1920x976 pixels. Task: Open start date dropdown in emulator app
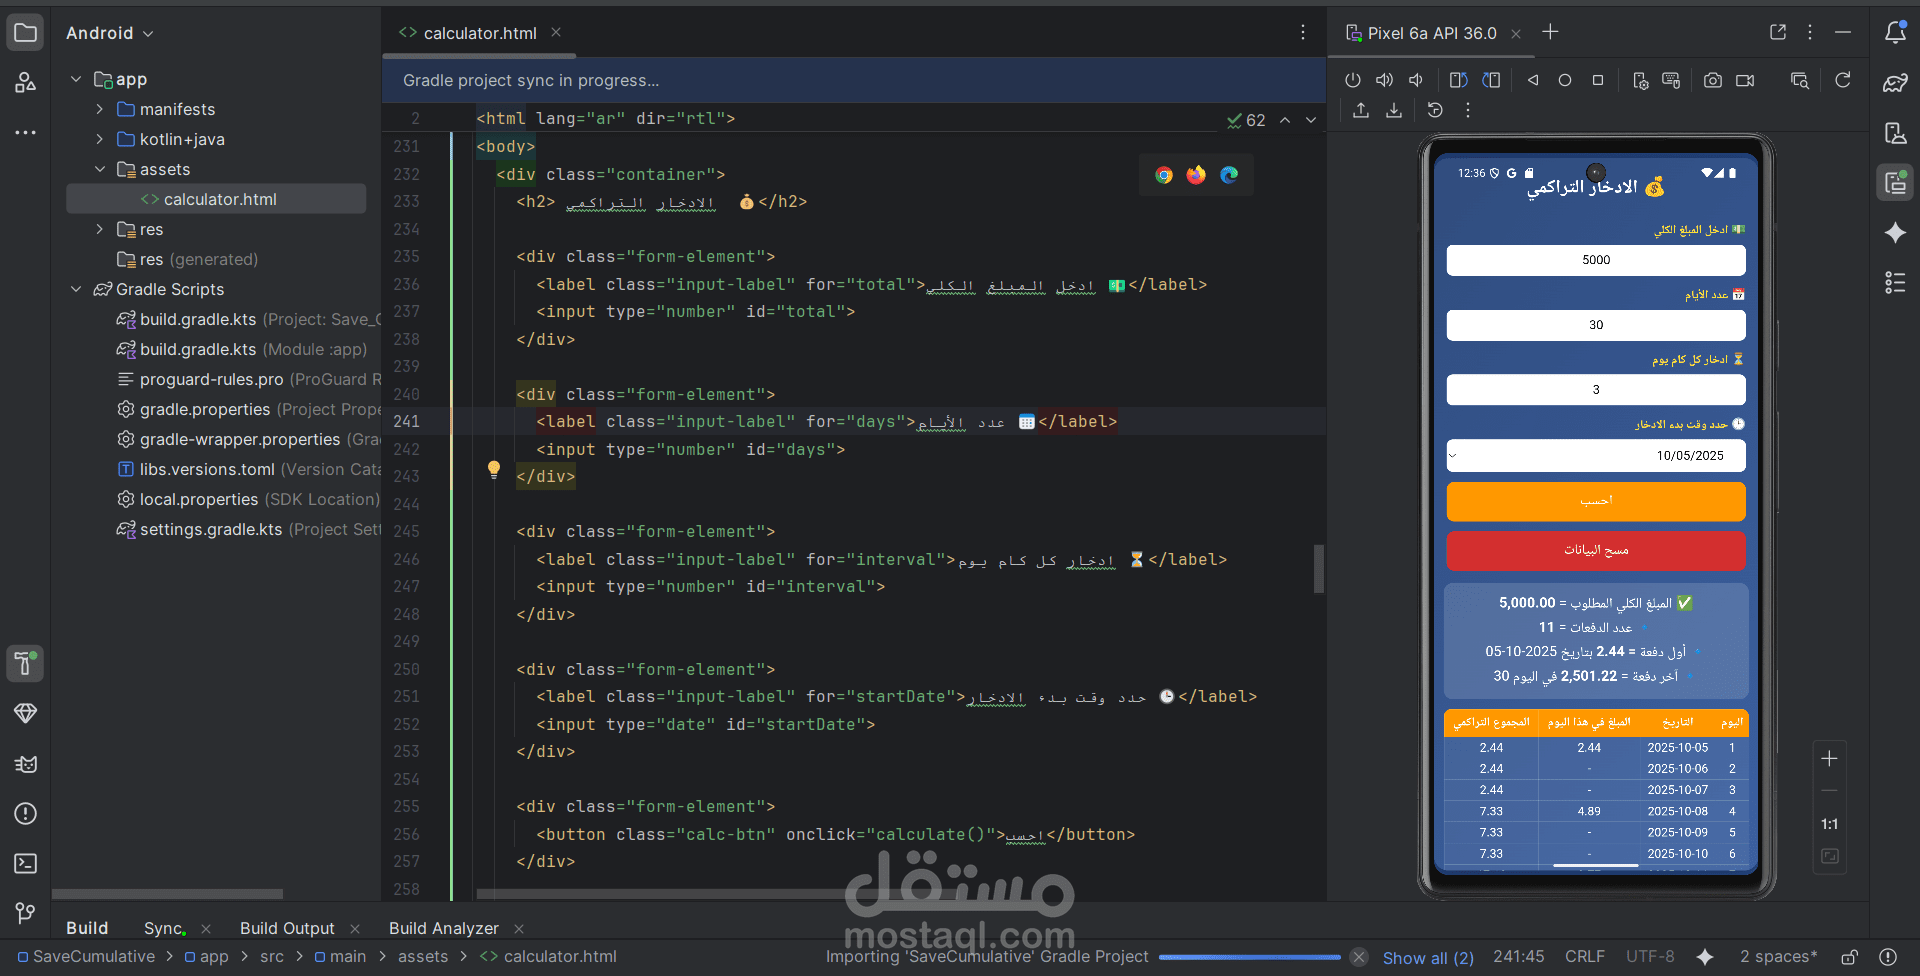1596,455
